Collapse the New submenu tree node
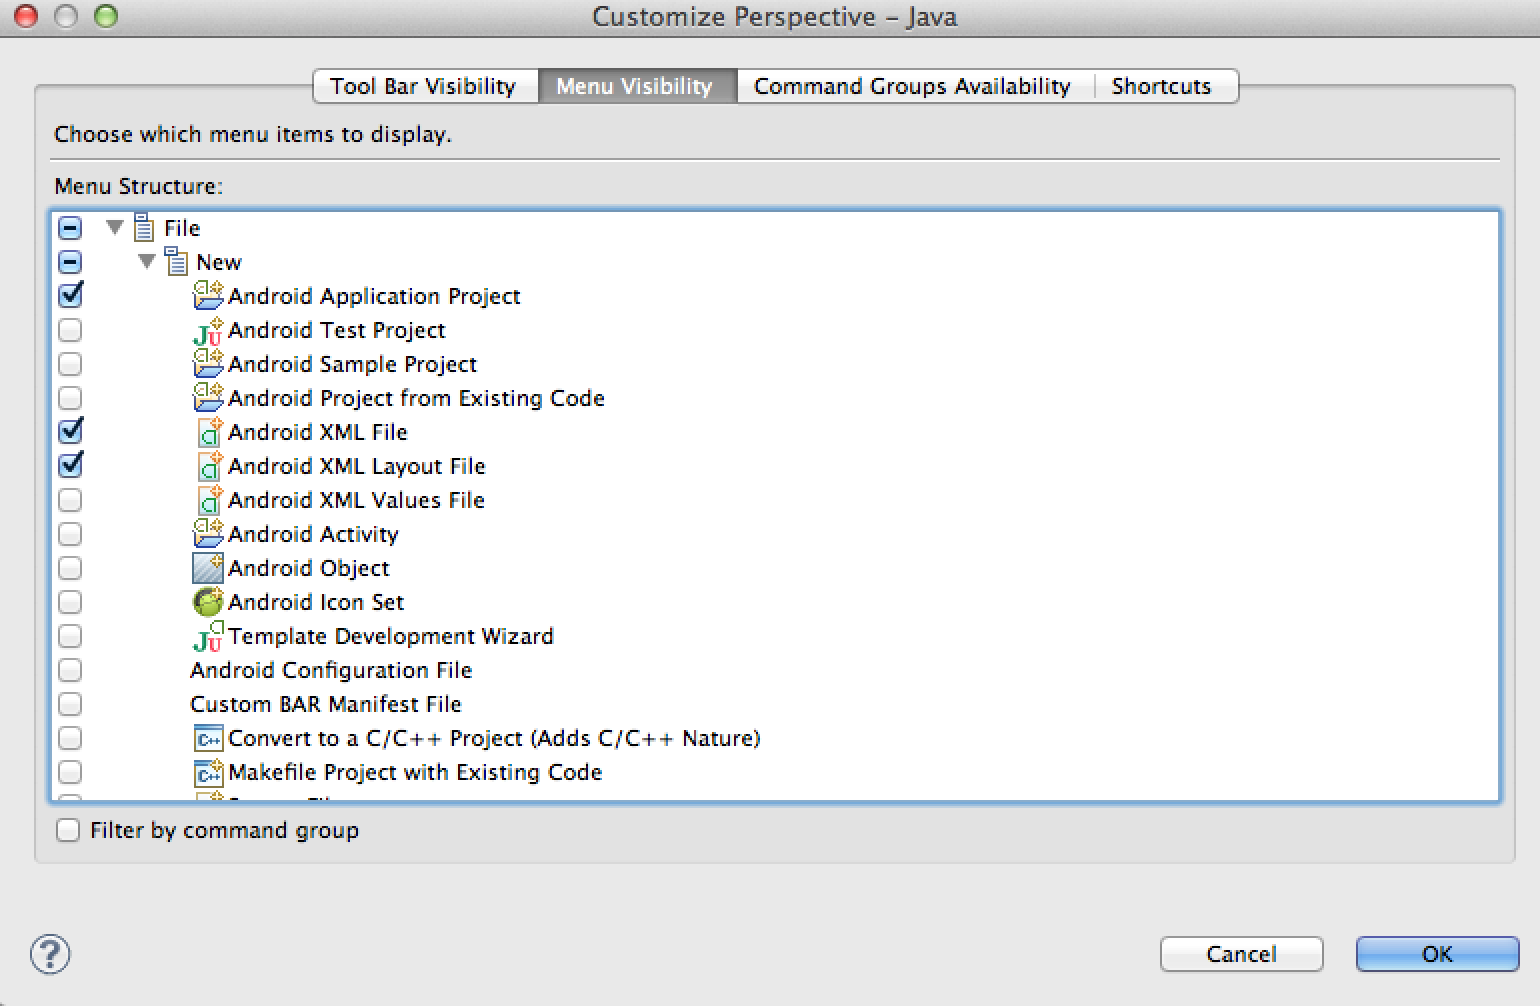1540x1006 pixels. tap(147, 262)
